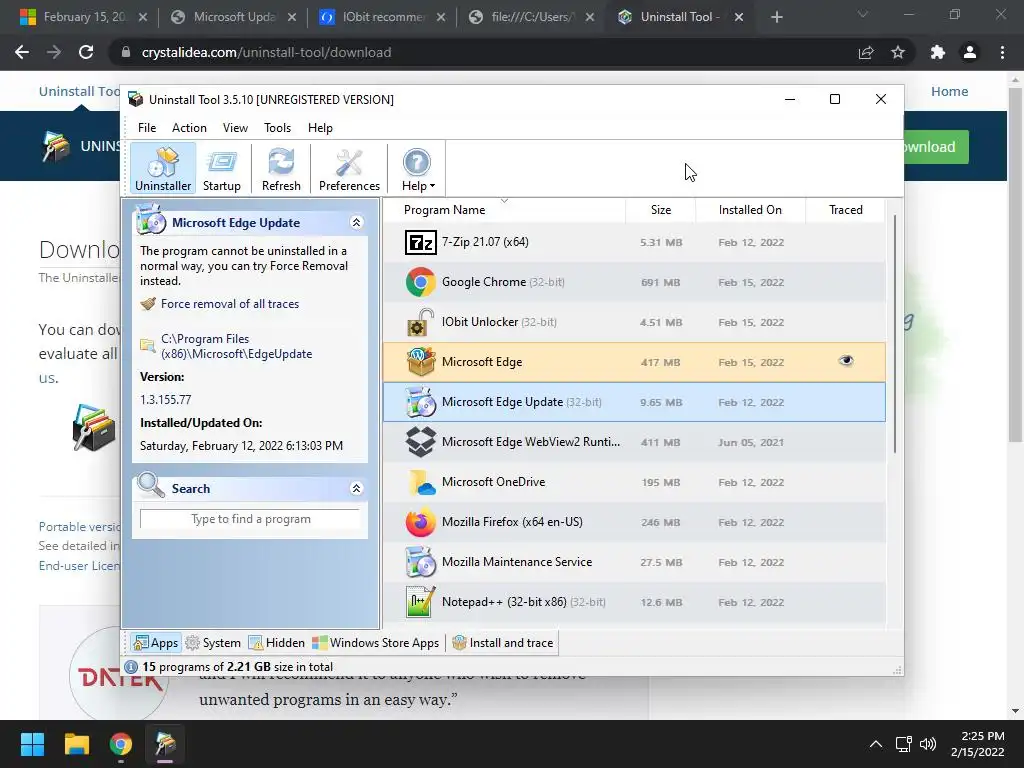Sort by the Size column header
This screenshot has height=768, width=1024.
[661, 210]
